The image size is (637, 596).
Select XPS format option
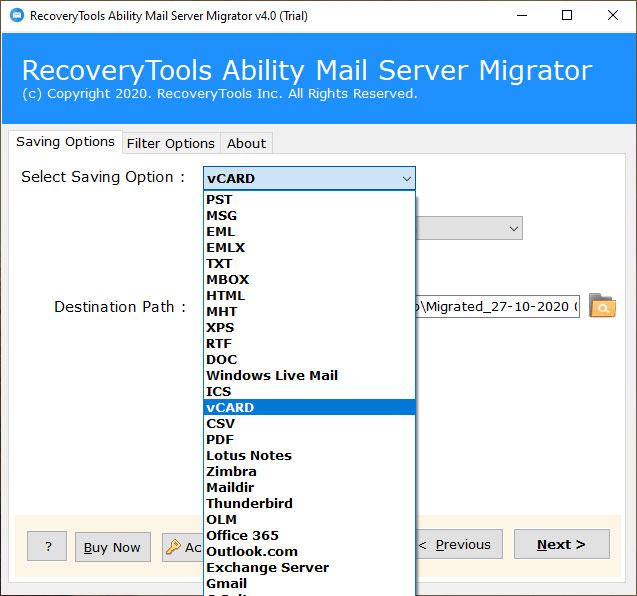tap(309, 327)
